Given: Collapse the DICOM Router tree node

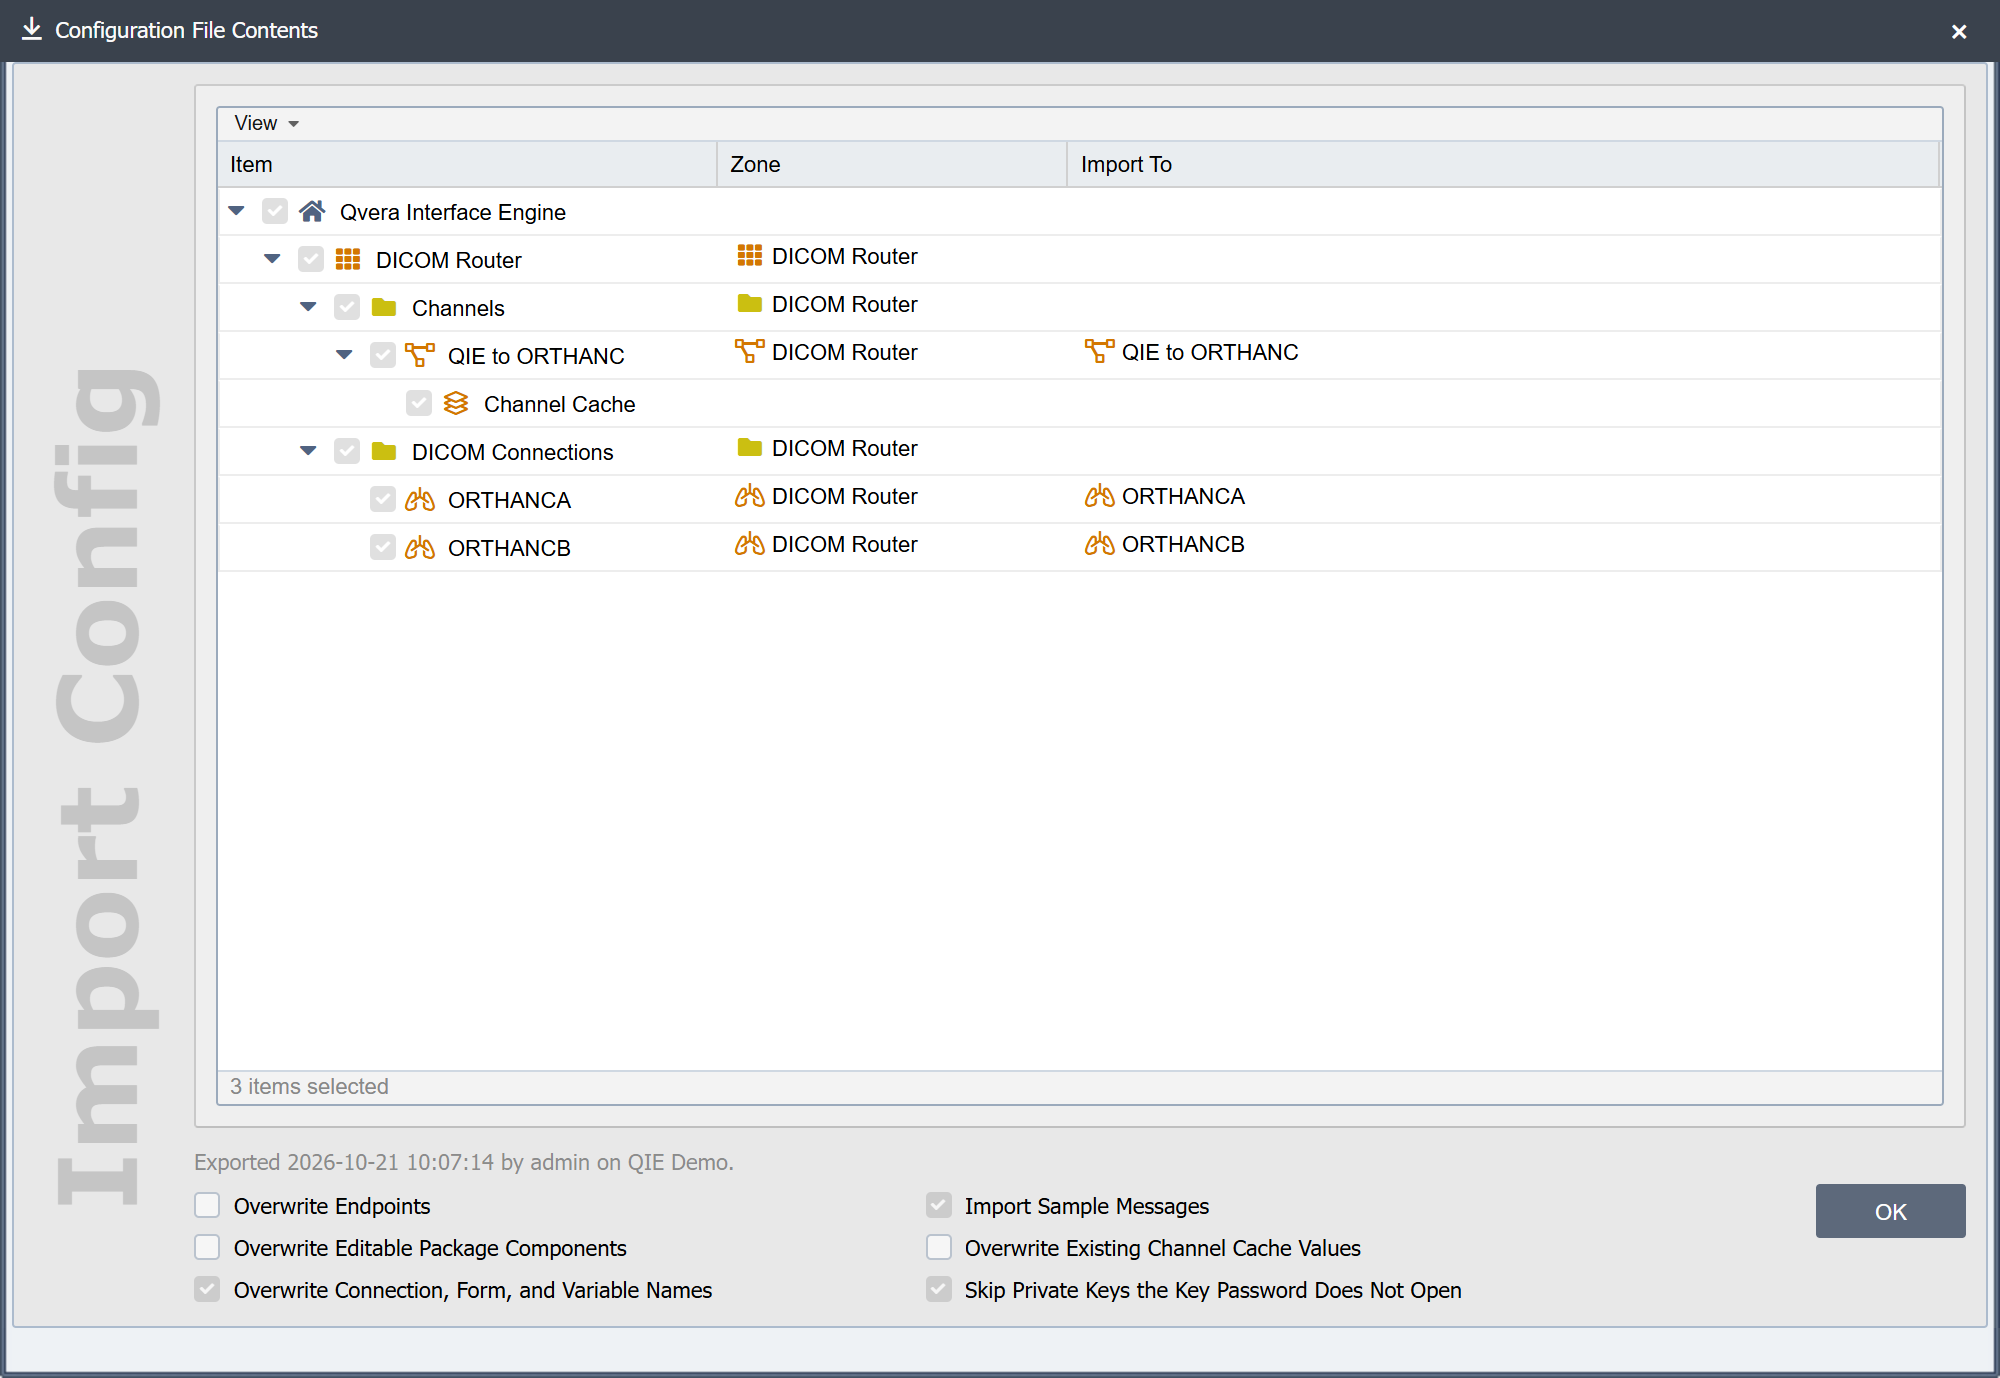Looking at the screenshot, I should [x=272, y=259].
